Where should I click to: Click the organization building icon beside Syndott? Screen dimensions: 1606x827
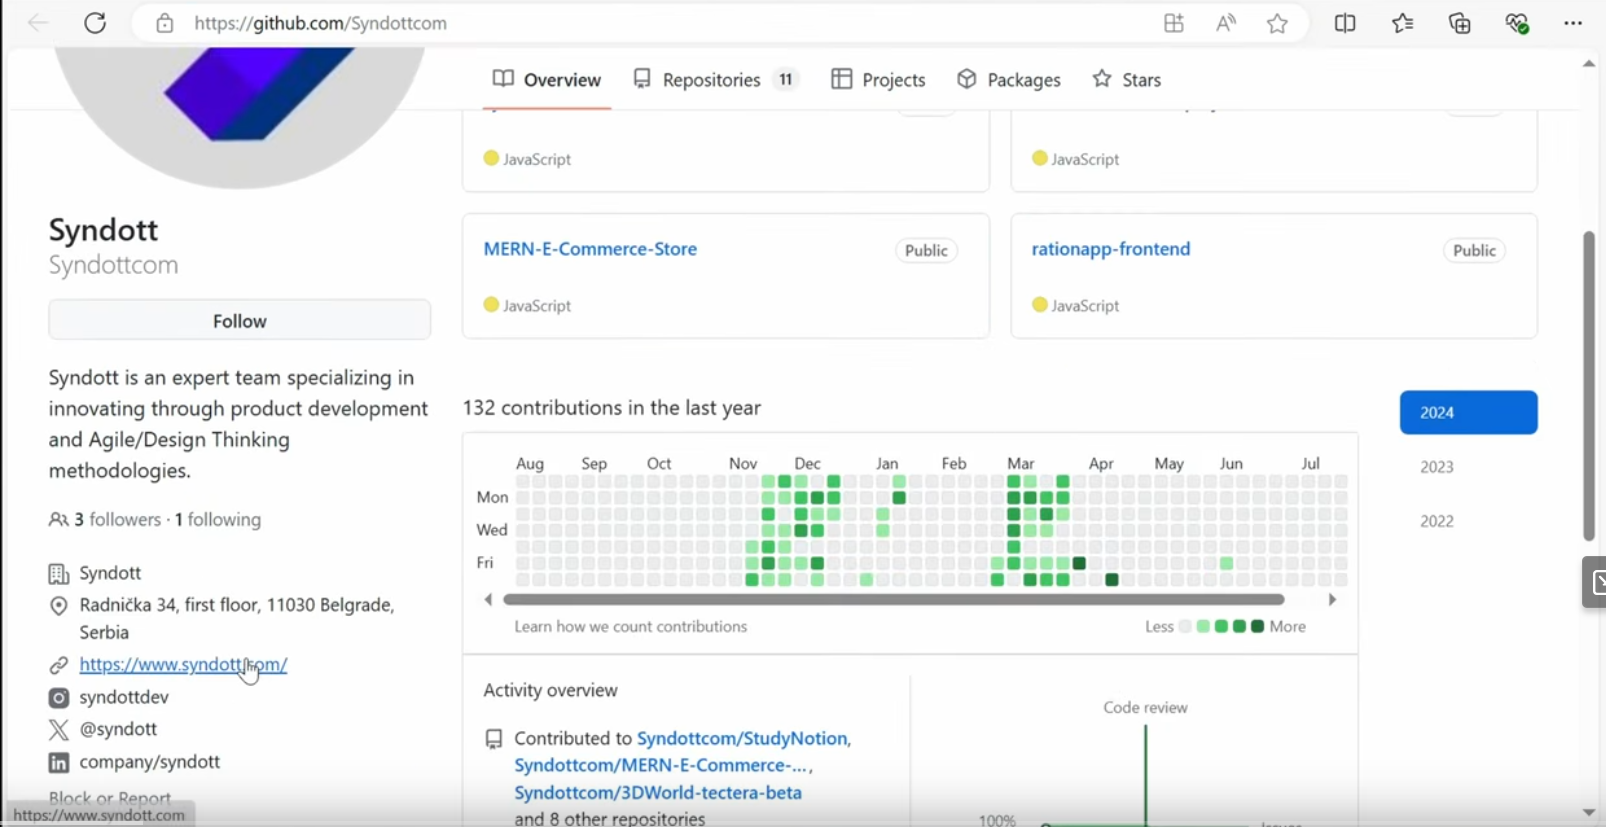pyautogui.click(x=59, y=574)
